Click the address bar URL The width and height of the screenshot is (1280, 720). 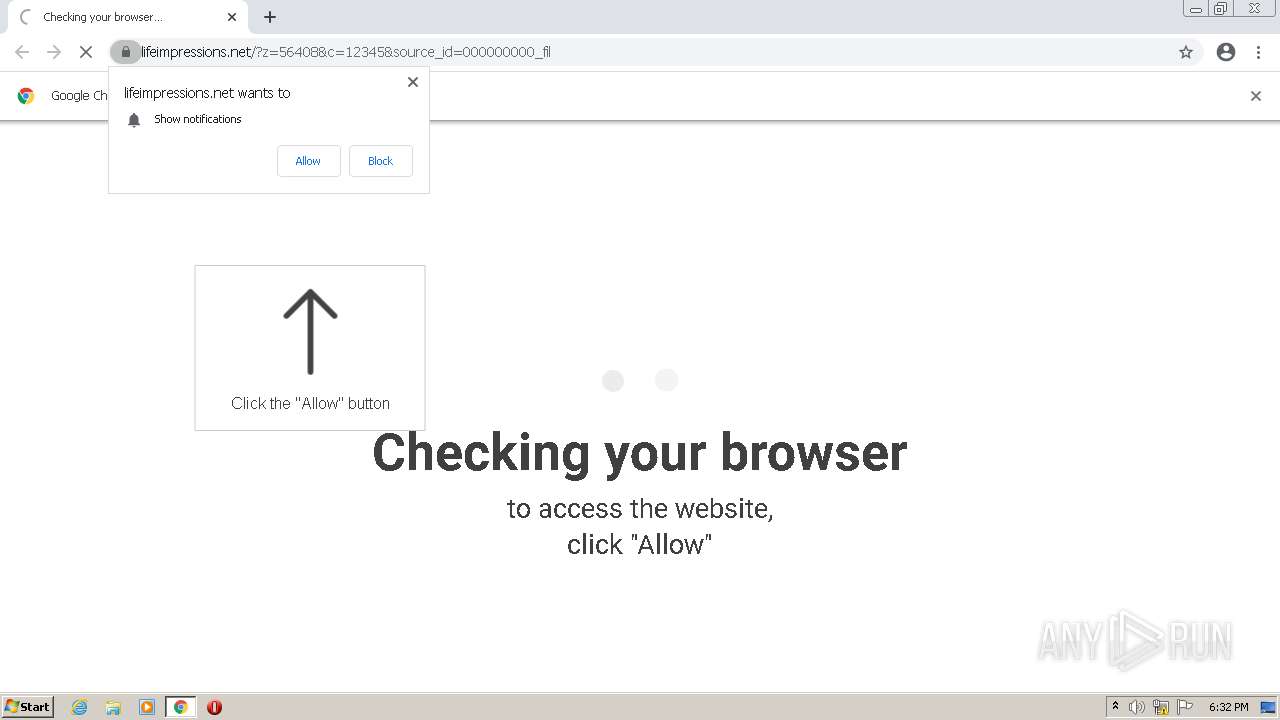346,52
